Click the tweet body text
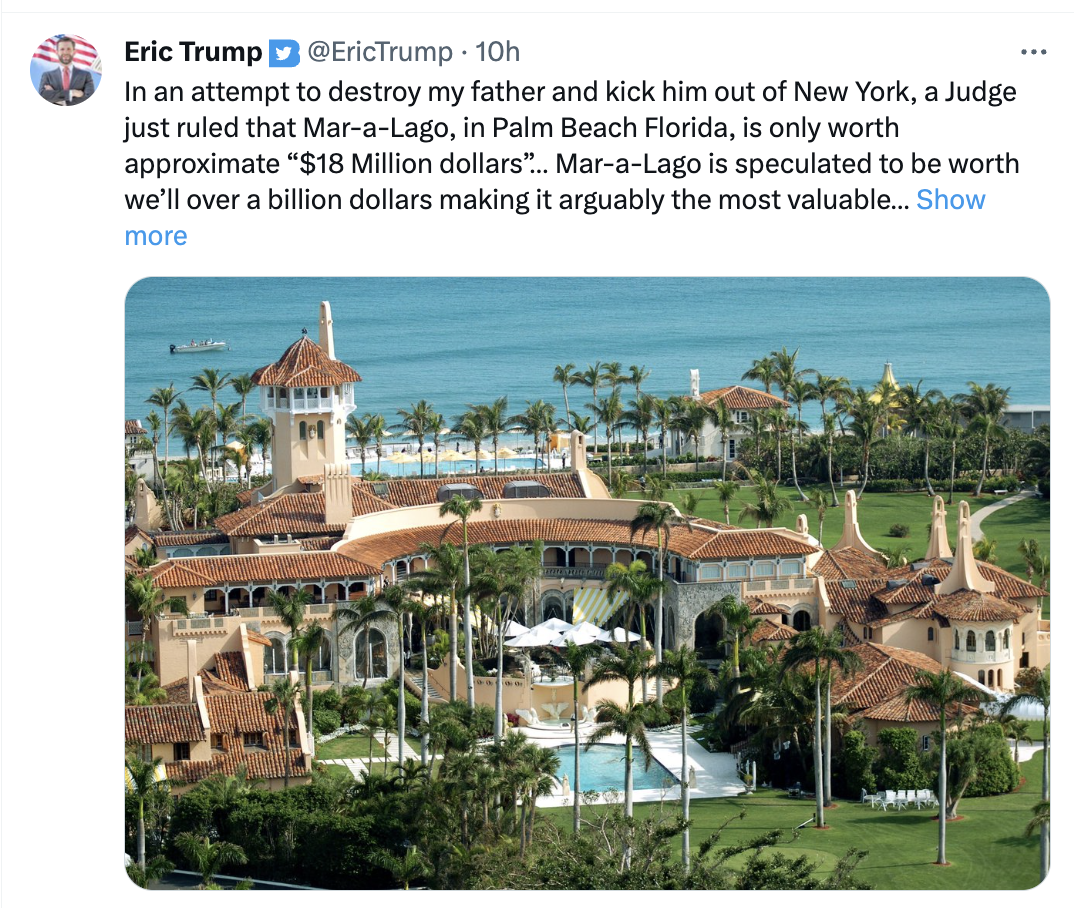Image resolution: width=1074 pixels, height=908 pixels. (x=570, y=146)
